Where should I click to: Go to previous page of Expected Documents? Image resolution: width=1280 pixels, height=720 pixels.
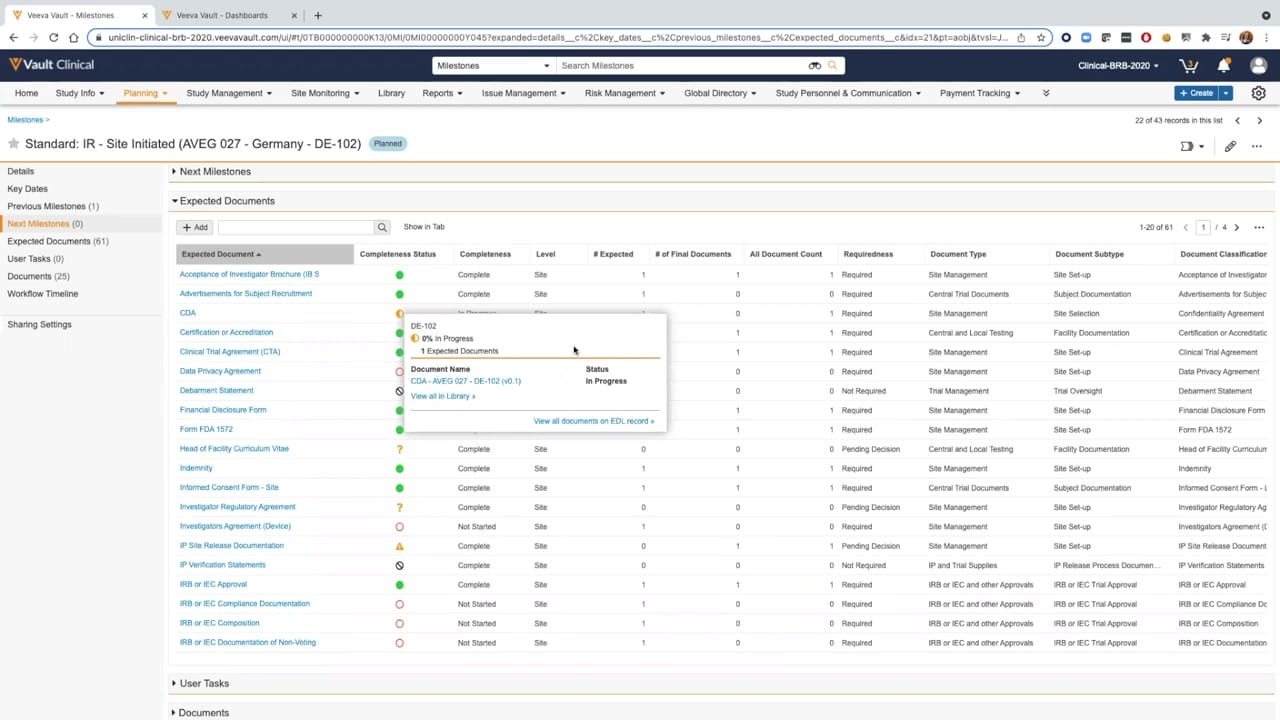pyautogui.click(x=1186, y=227)
